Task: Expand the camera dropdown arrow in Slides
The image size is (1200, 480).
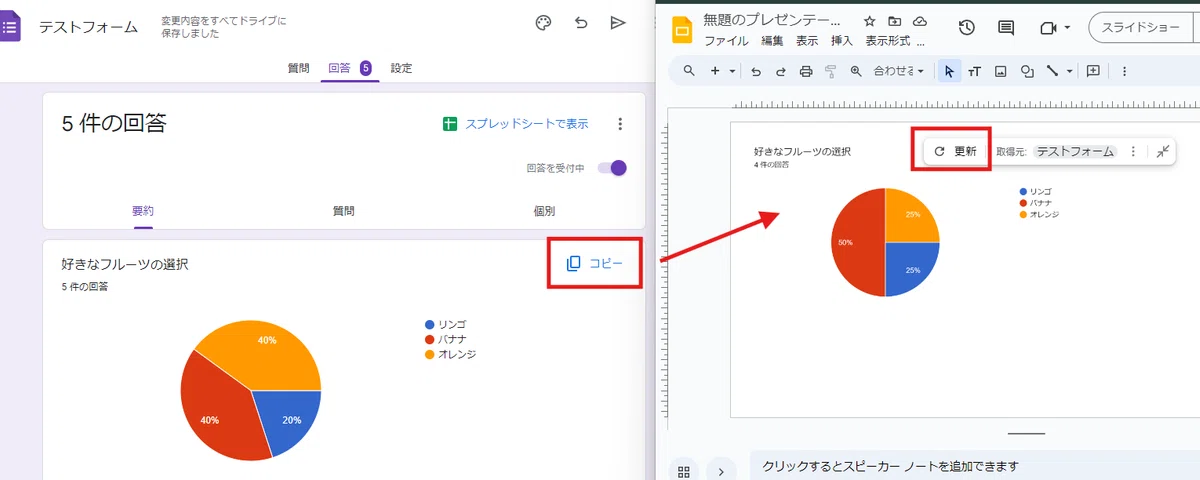Action: [1068, 28]
